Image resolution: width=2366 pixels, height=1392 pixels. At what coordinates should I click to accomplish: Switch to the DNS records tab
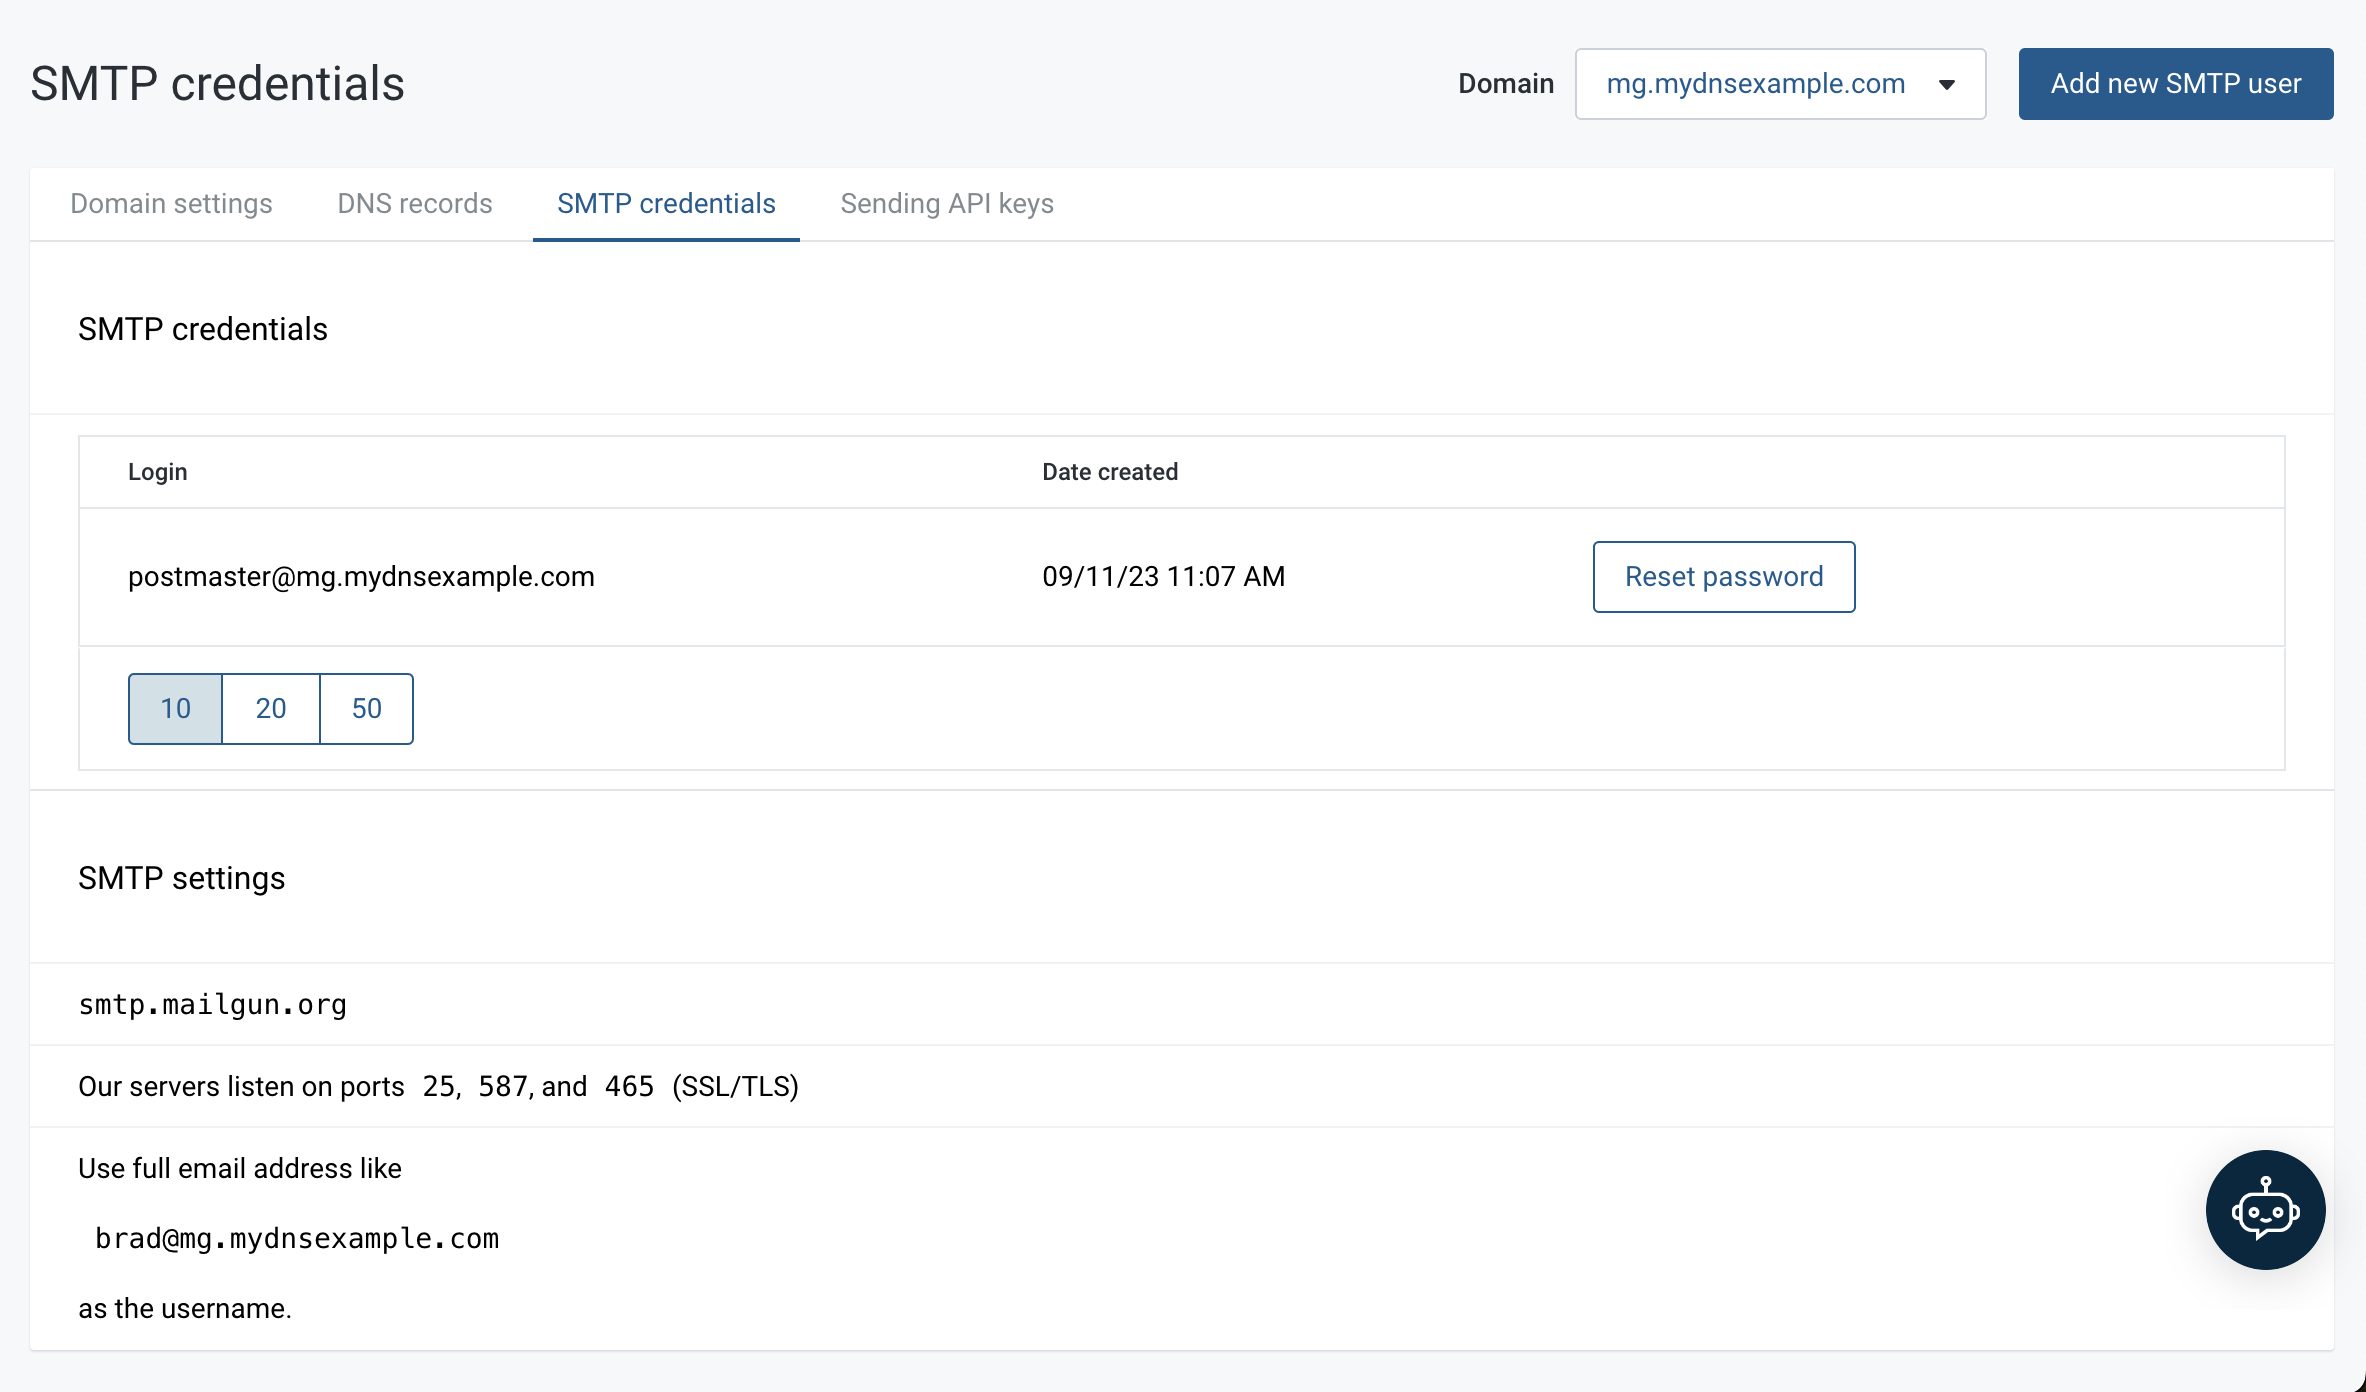coord(414,204)
